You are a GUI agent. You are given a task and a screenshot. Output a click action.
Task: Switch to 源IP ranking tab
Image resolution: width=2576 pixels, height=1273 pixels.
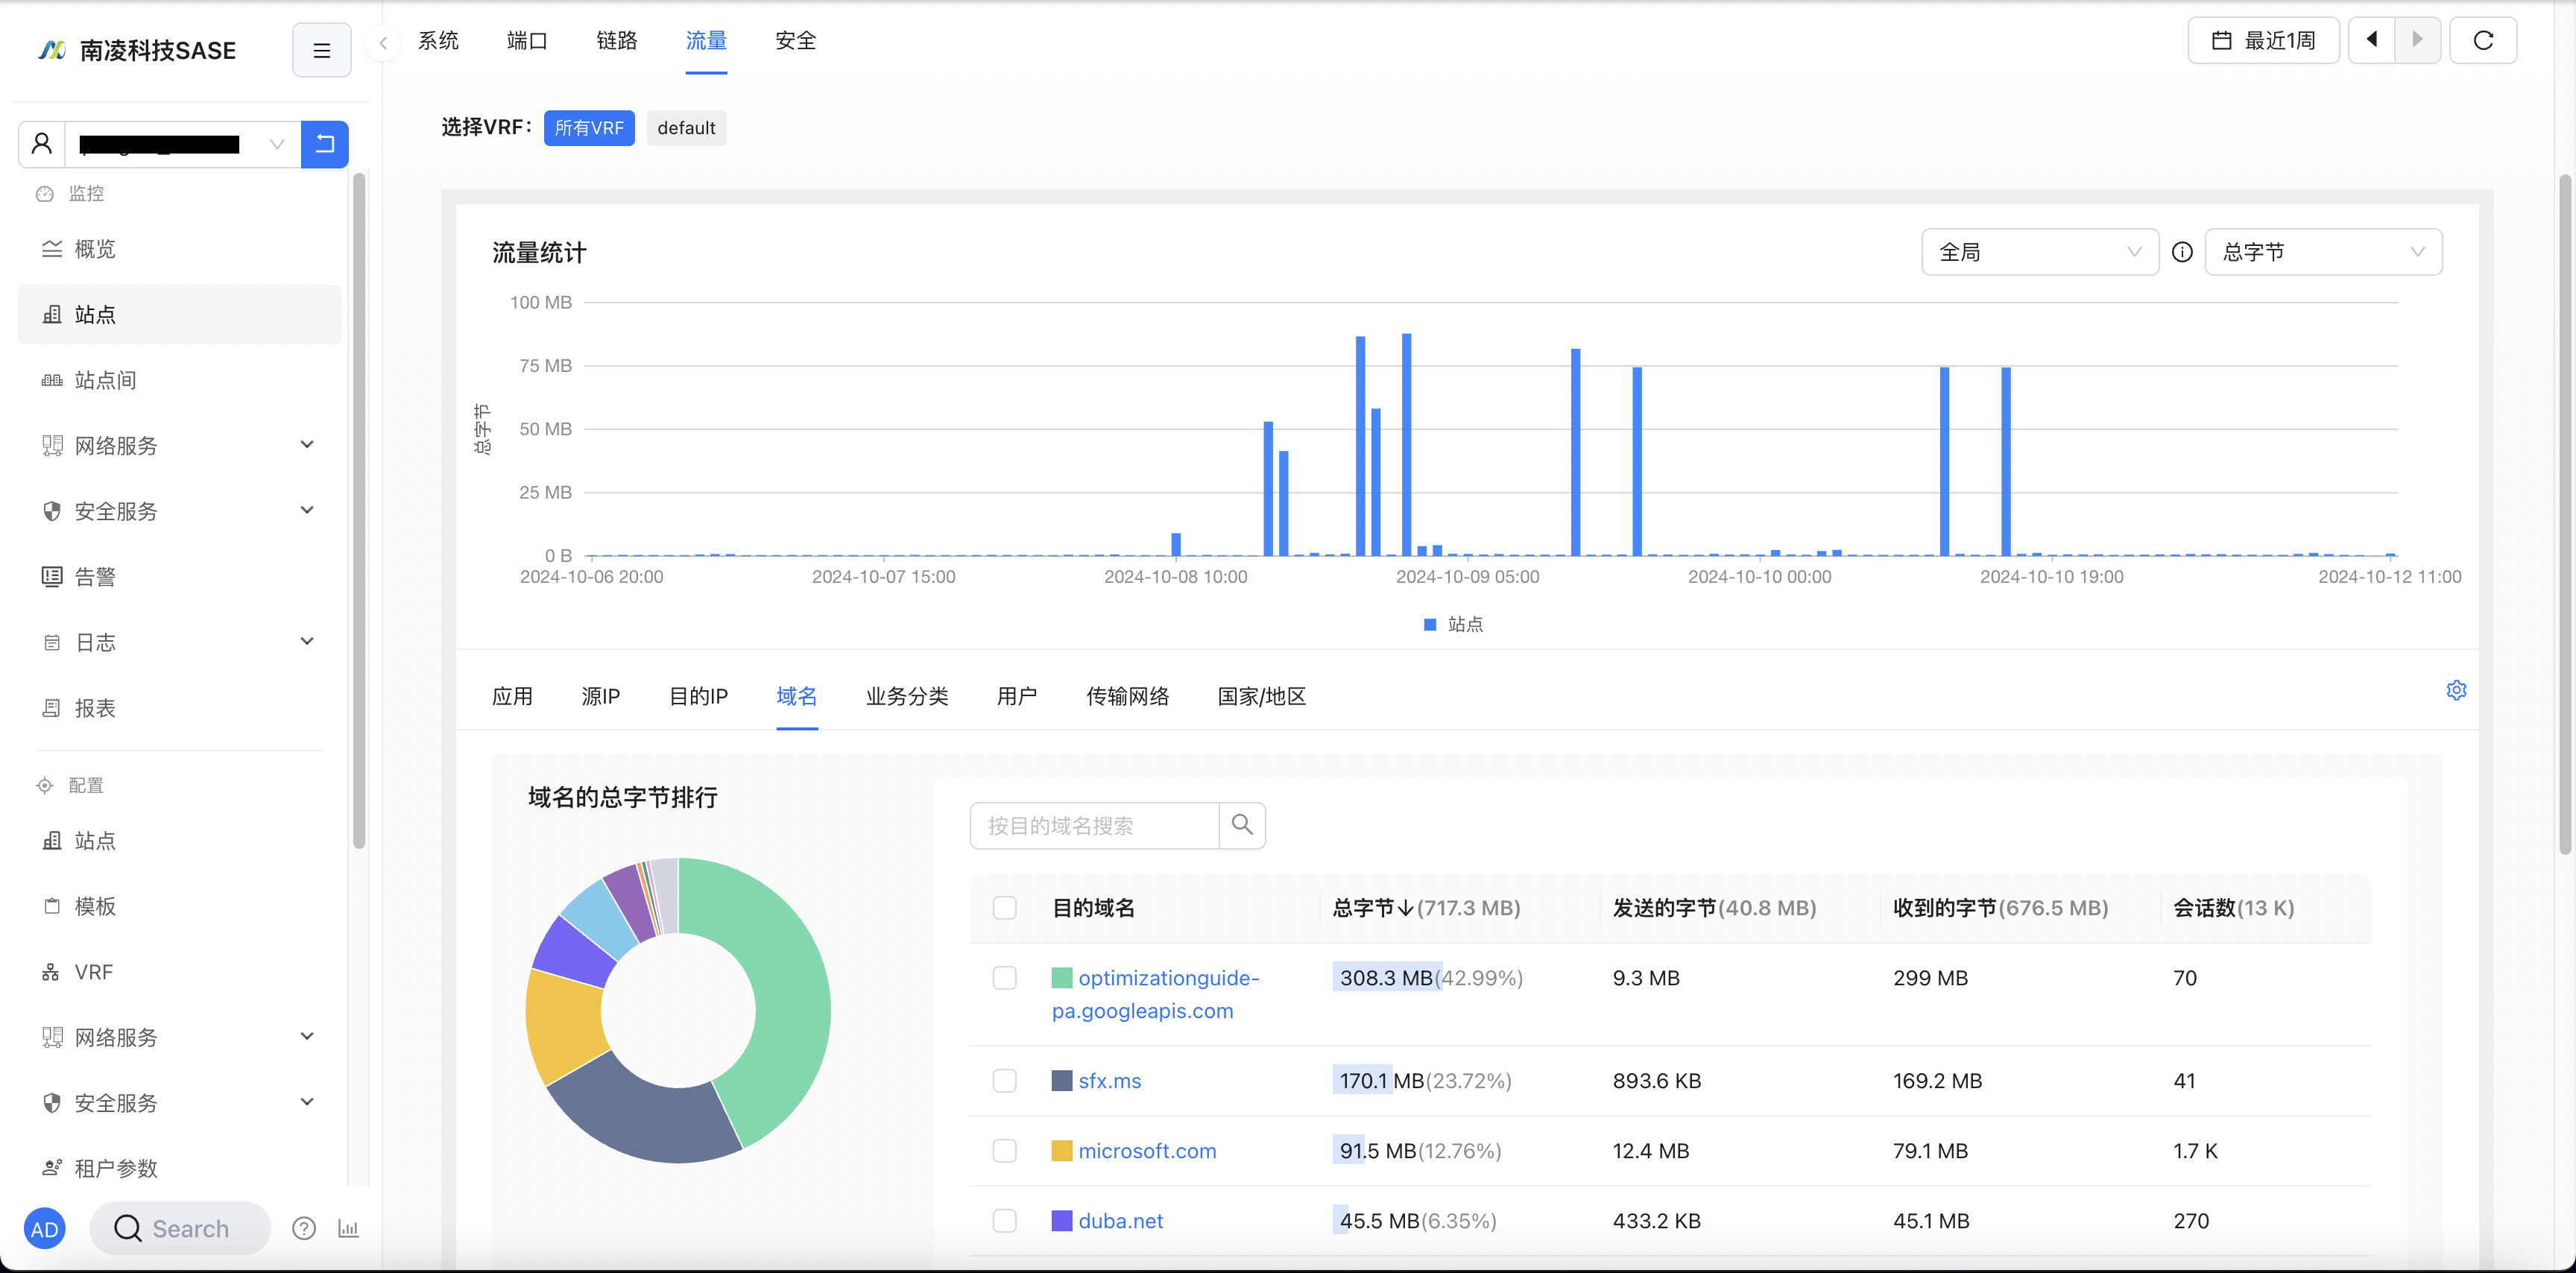click(601, 696)
